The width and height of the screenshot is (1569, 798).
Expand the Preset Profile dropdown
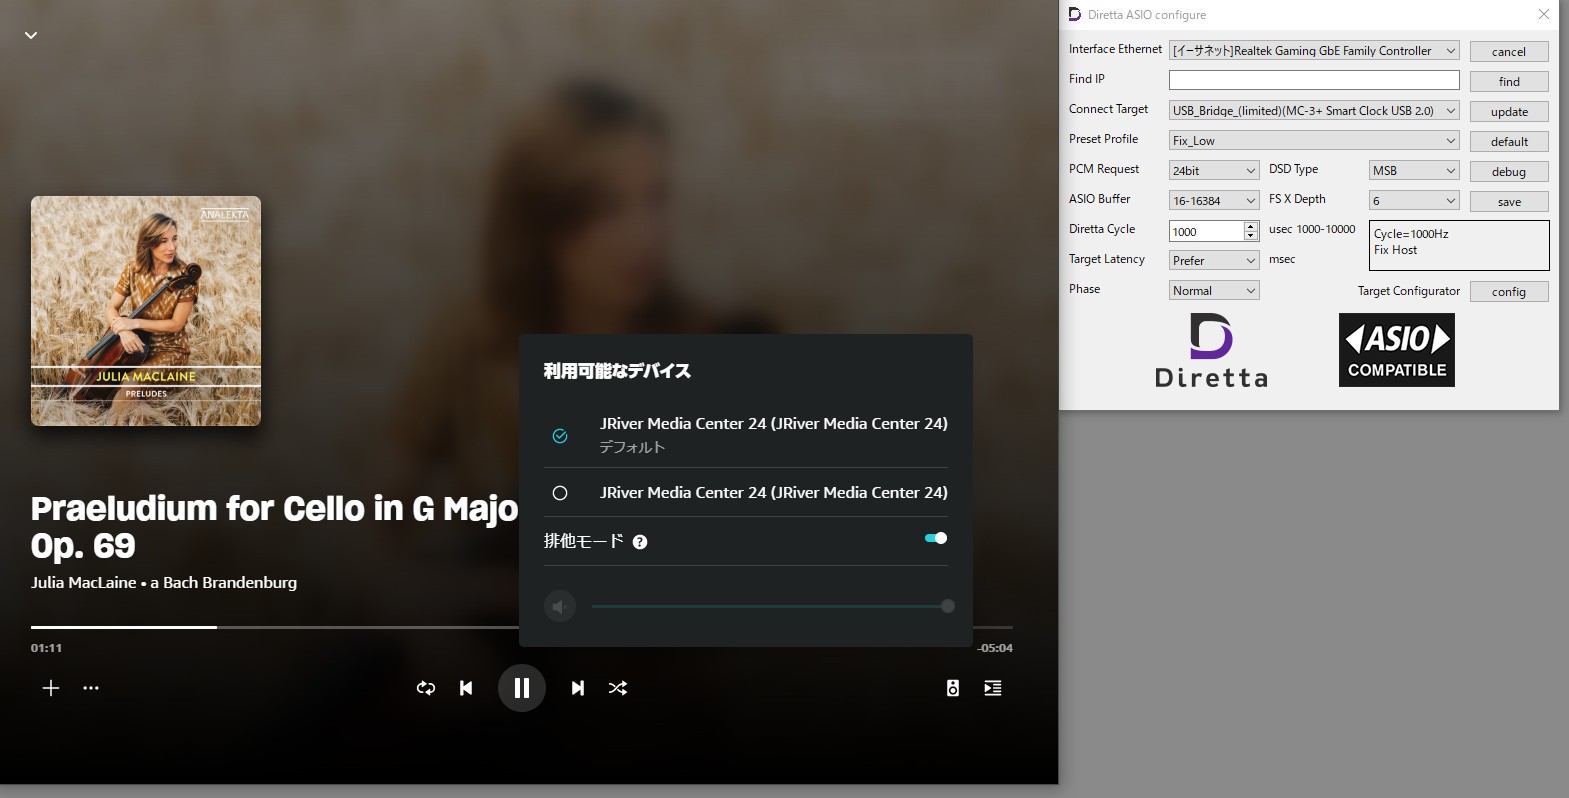pyautogui.click(x=1314, y=140)
